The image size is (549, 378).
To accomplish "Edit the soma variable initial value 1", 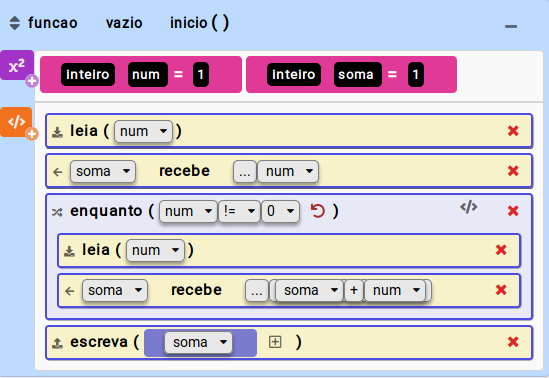I will point(416,75).
